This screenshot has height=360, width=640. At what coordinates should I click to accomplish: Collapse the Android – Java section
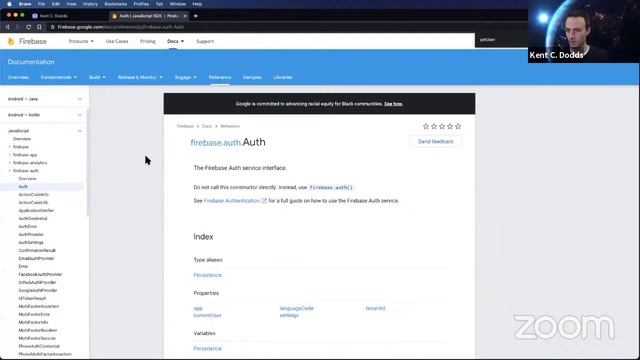[80, 99]
